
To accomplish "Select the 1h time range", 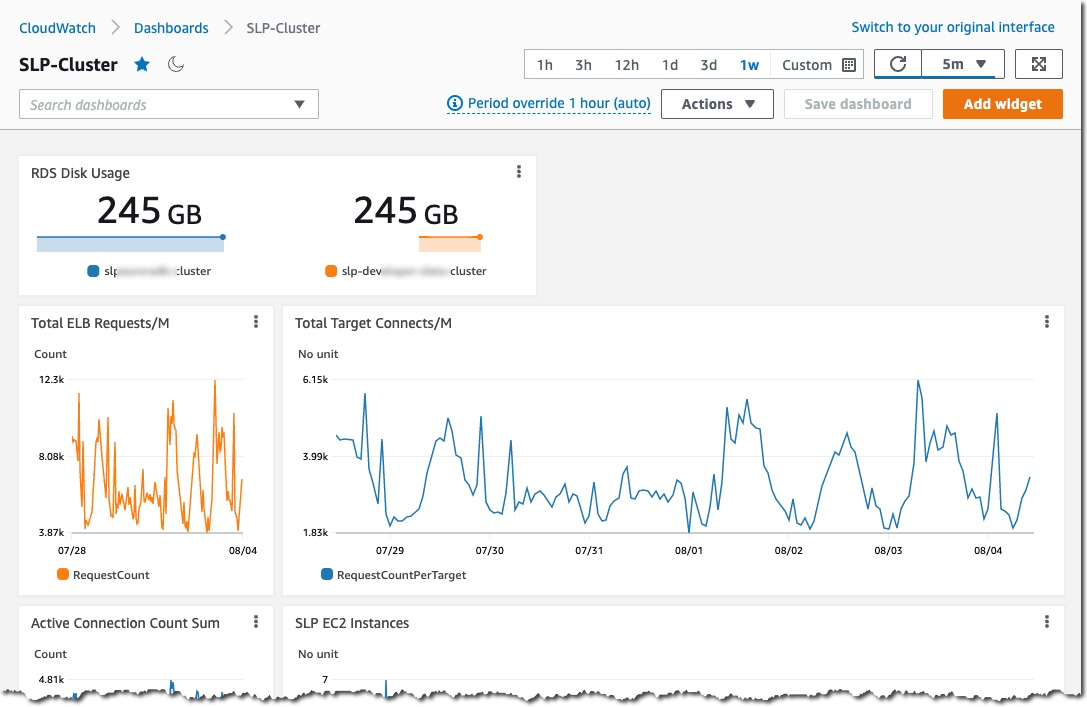I will click(x=545, y=65).
